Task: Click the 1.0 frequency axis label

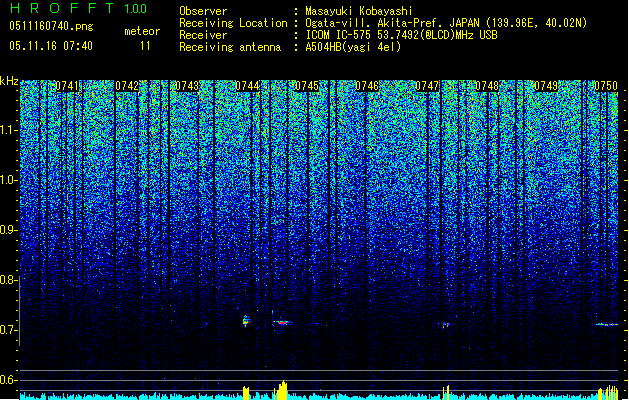Action: click(9, 181)
